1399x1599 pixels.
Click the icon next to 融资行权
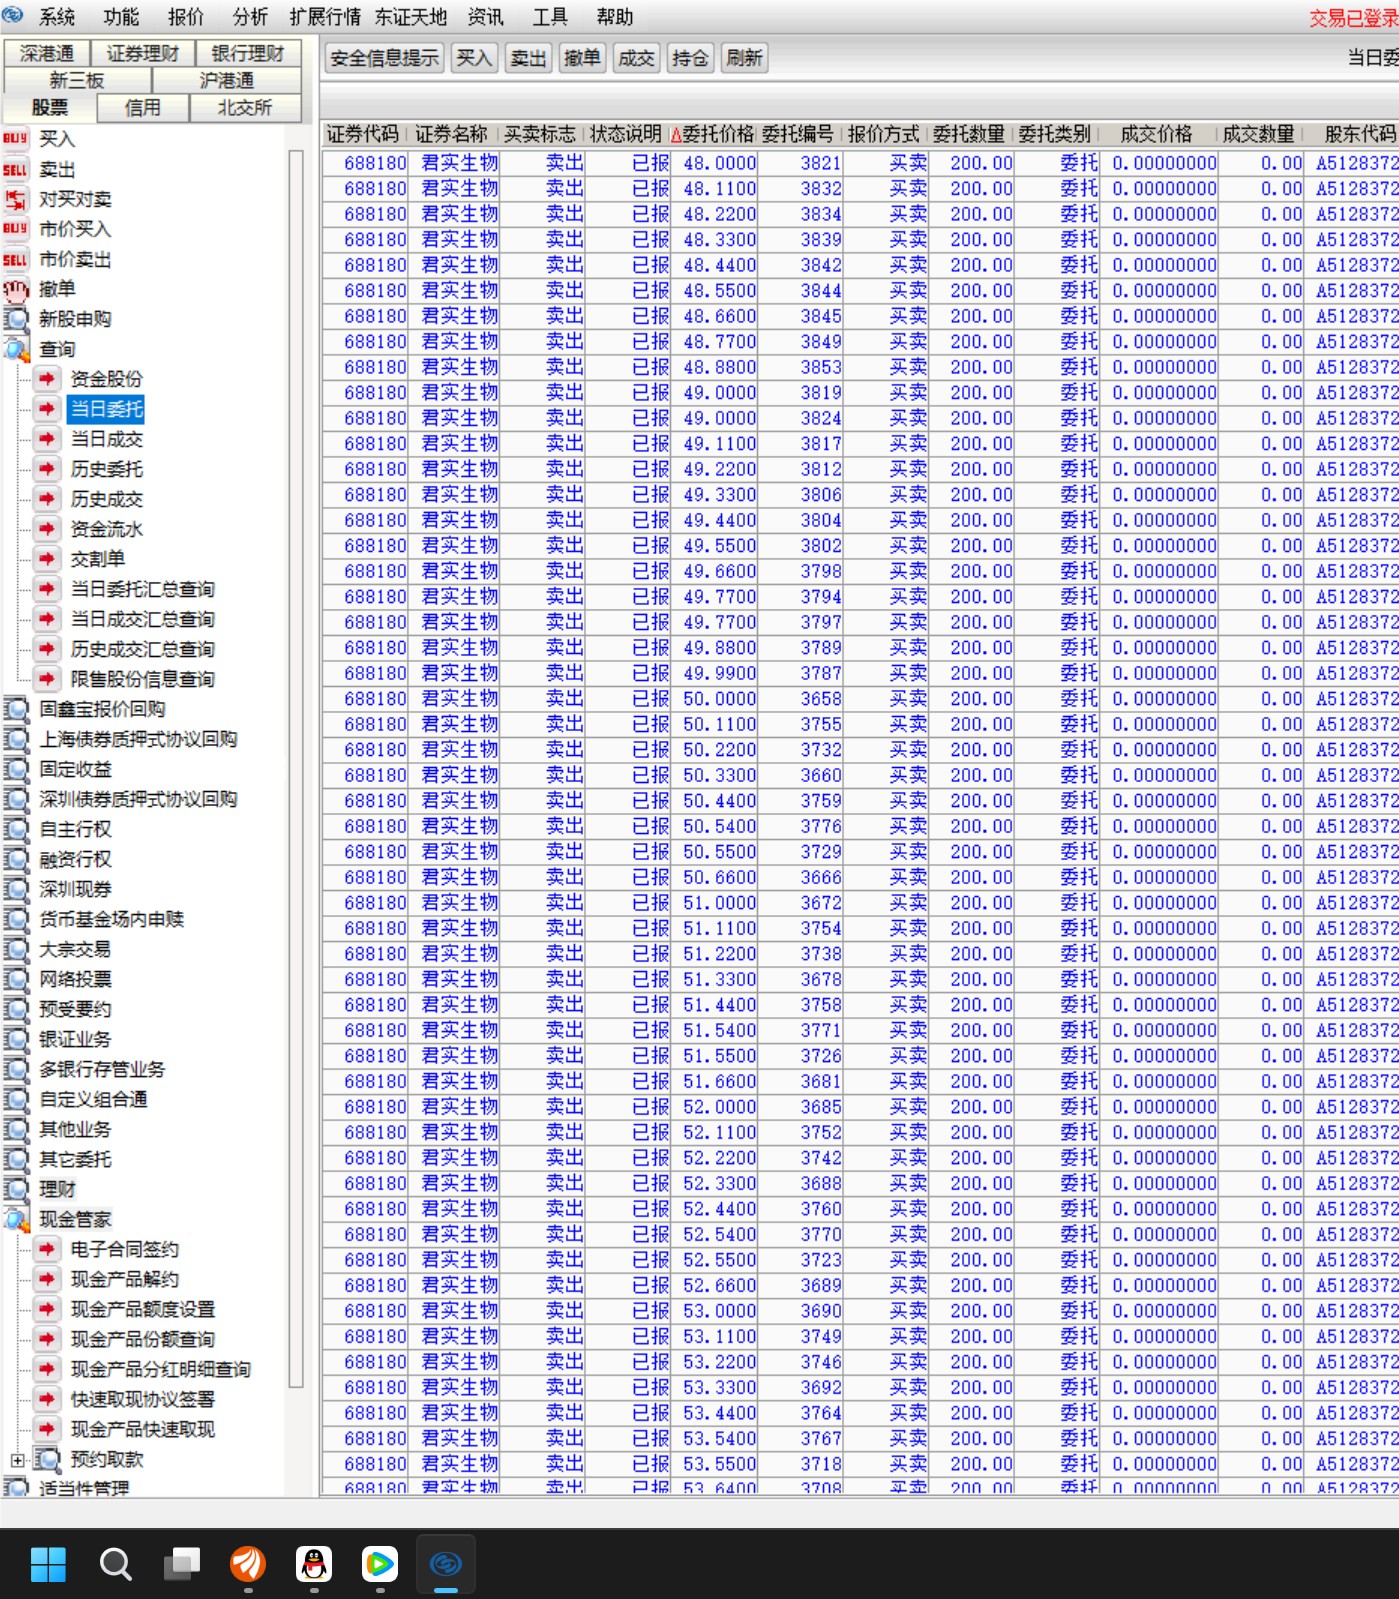pos(16,859)
